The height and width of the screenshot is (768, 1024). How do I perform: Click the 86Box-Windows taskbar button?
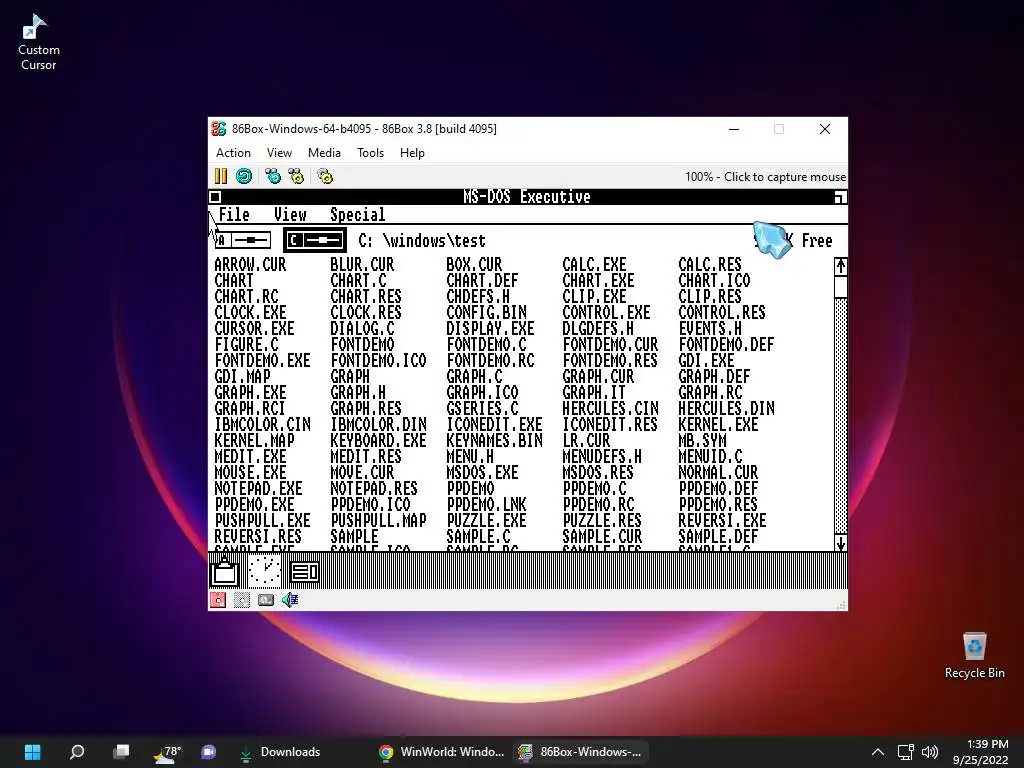[x=581, y=752]
